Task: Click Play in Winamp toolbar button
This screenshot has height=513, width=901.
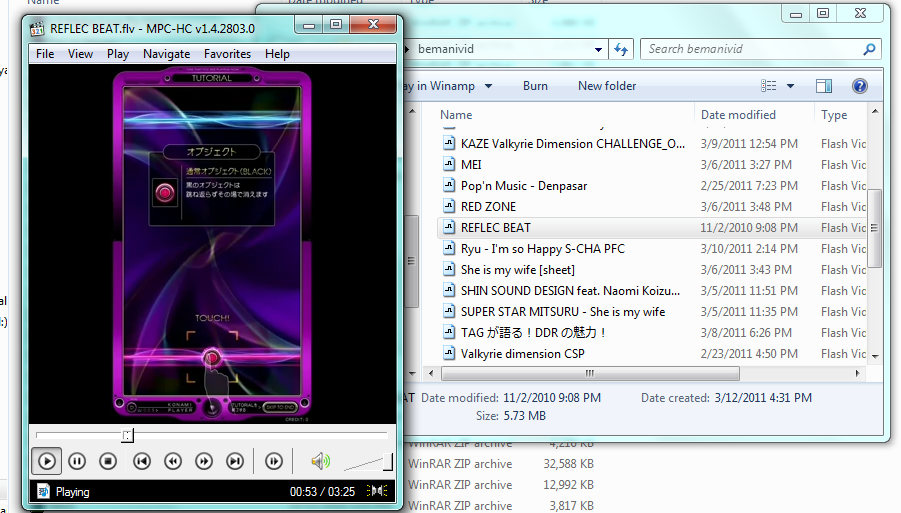Action: click(439, 86)
